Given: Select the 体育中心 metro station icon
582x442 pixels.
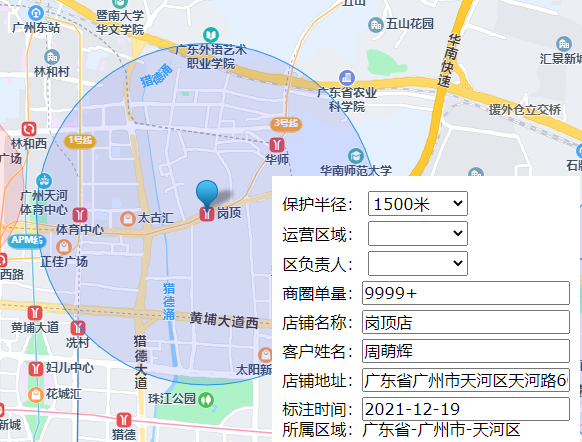Looking at the screenshot, I should [x=80, y=215].
